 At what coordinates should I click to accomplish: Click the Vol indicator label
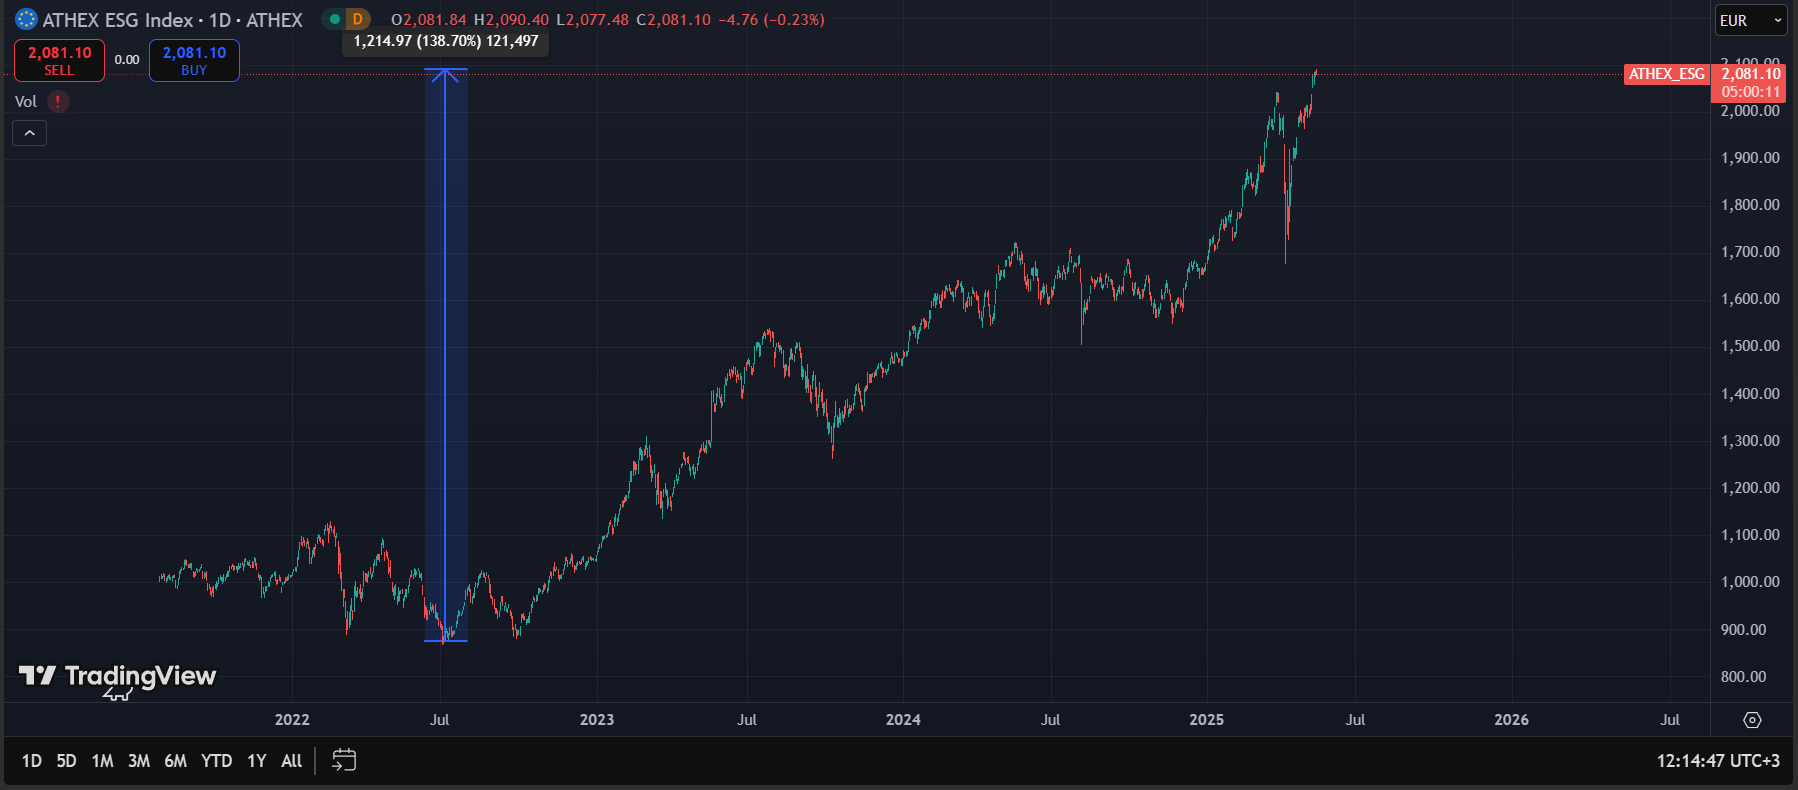click(x=26, y=101)
